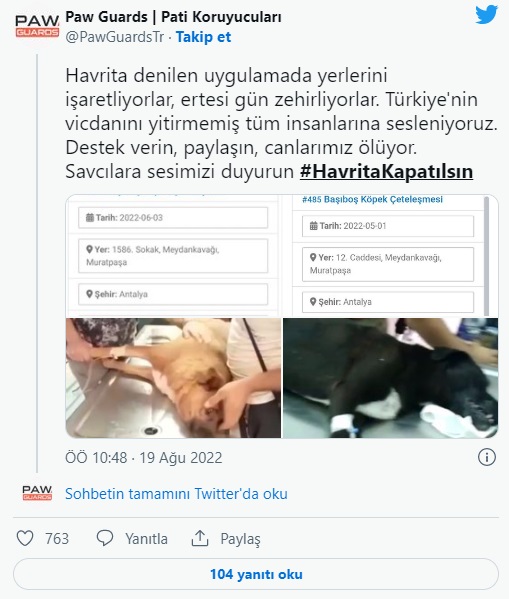Viewport: 509px width, 599px height.
Task: Open the left Havrita screenshot with 1586. Sokak
Action: (173, 256)
